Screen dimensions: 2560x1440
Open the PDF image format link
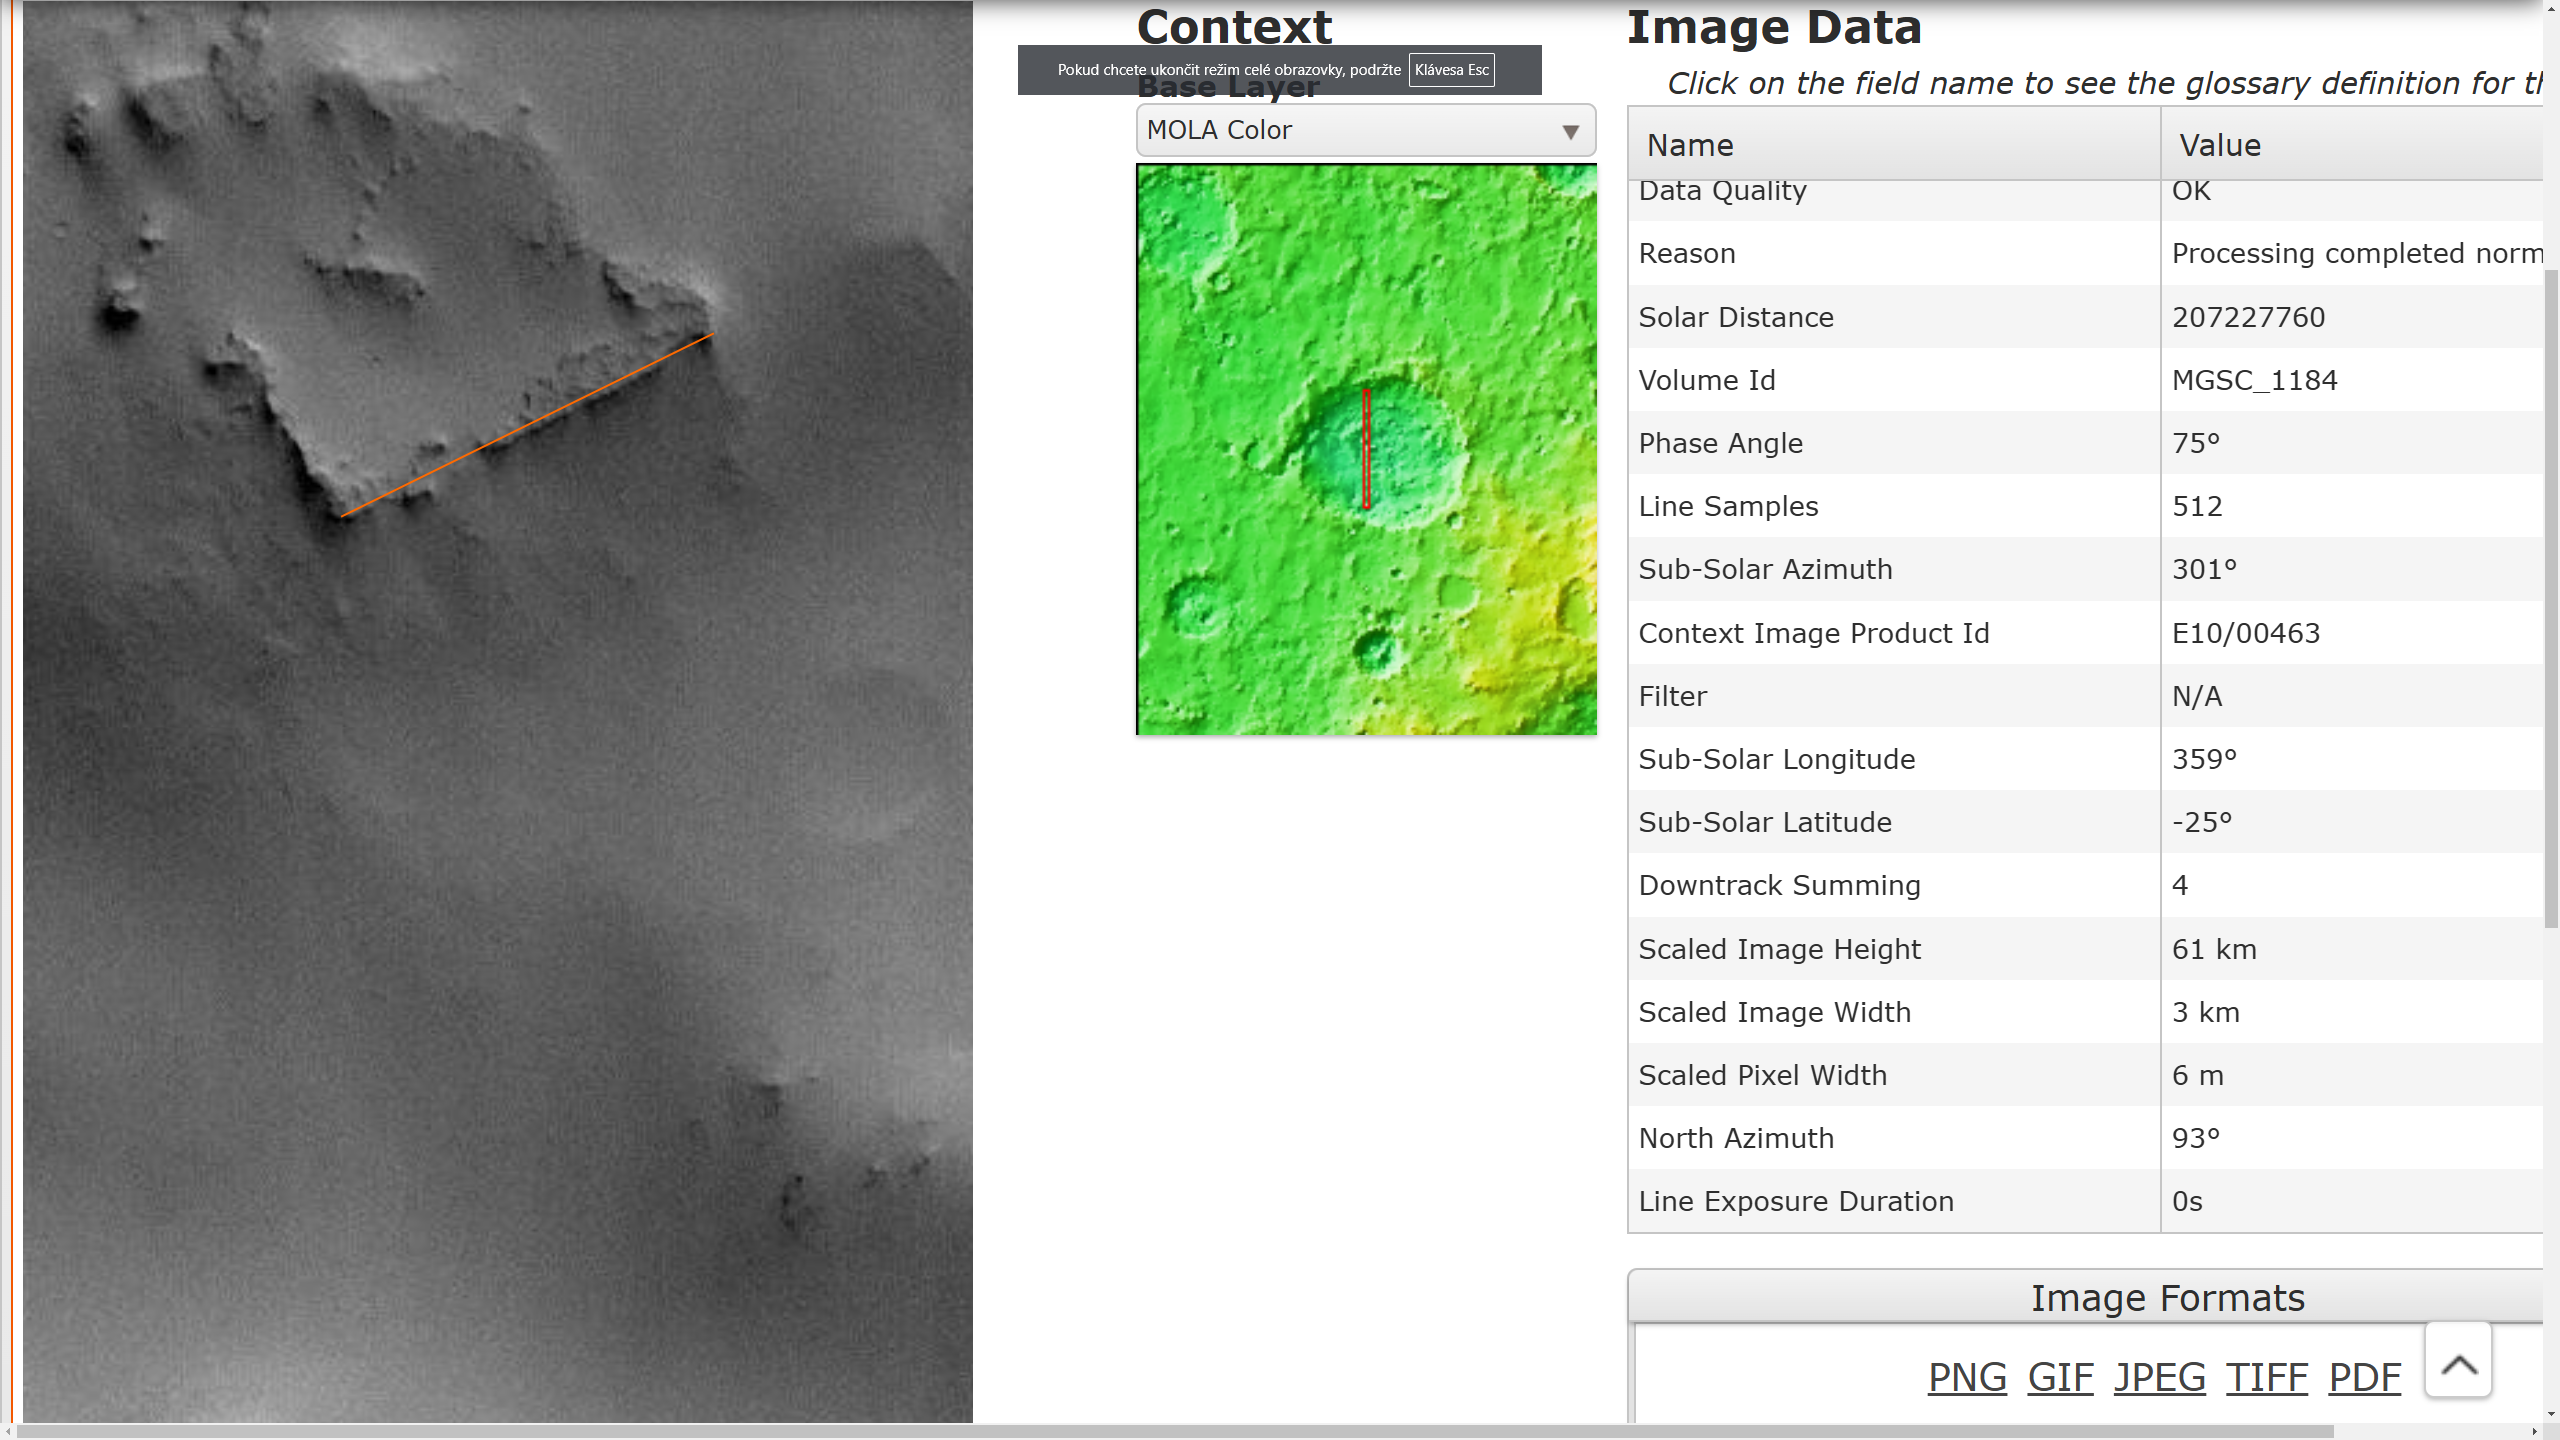(x=2364, y=1378)
